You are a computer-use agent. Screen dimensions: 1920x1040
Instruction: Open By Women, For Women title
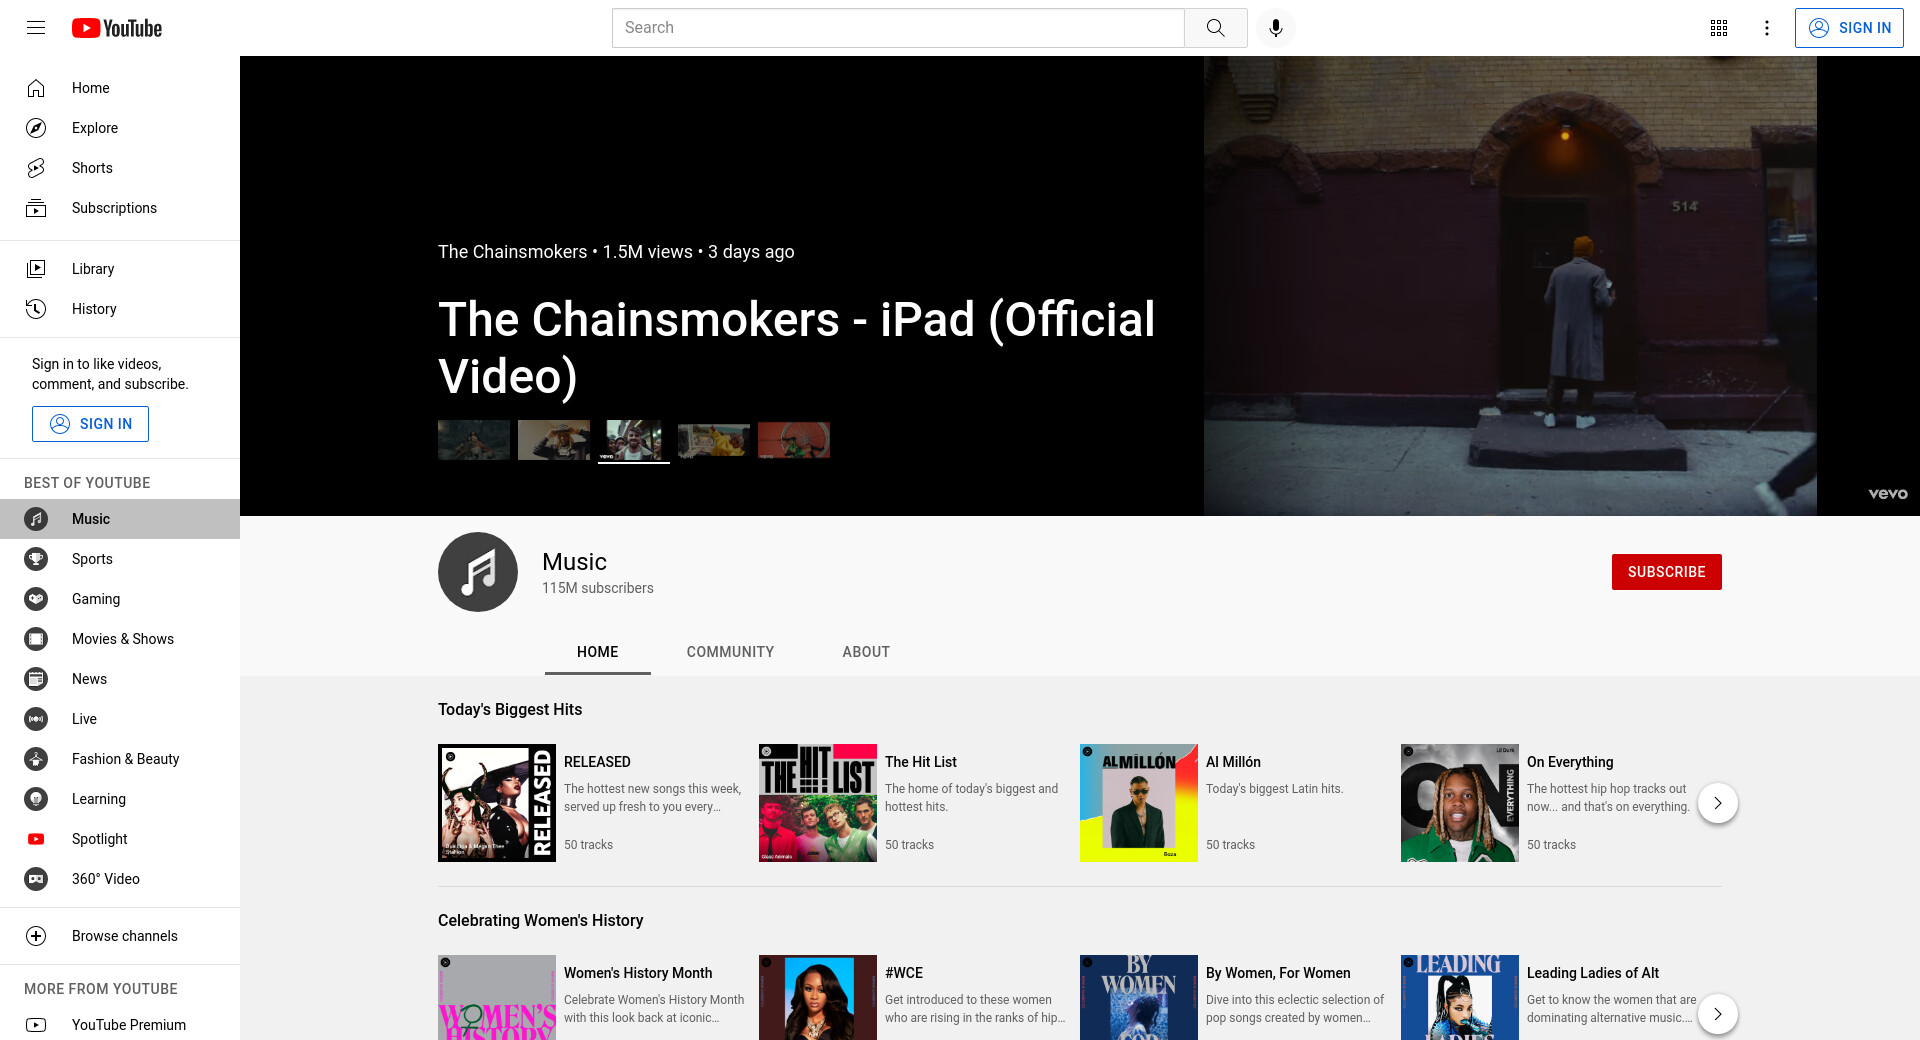click(1278, 973)
